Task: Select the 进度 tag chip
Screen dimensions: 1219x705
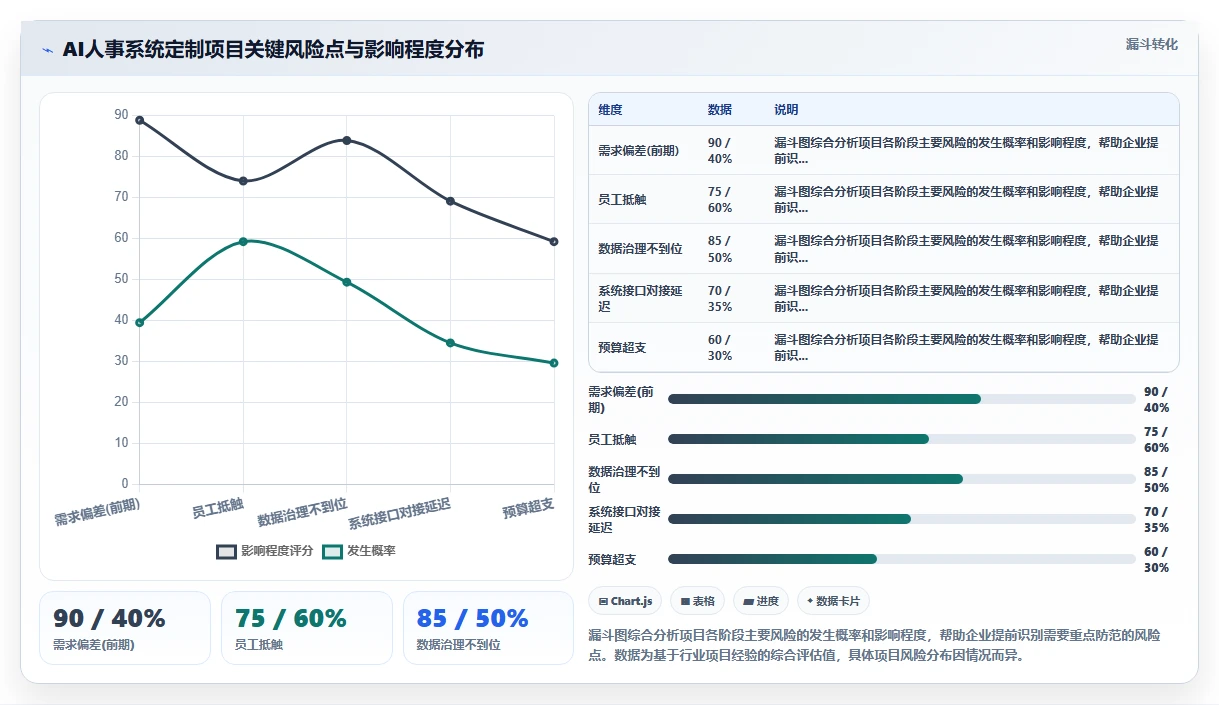Action: (760, 601)
